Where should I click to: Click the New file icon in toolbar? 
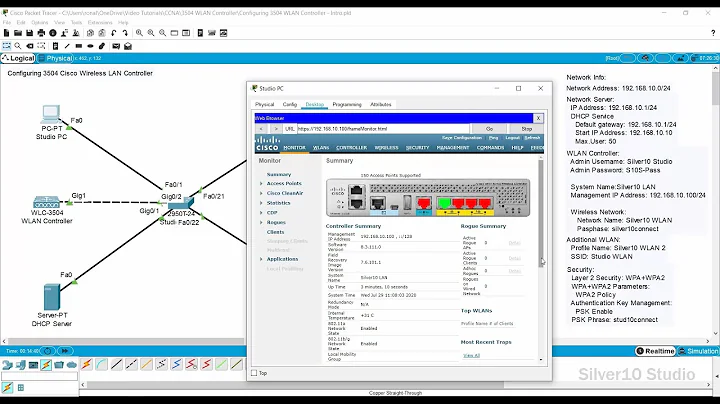pyautogui.click(x=6, y=33)
